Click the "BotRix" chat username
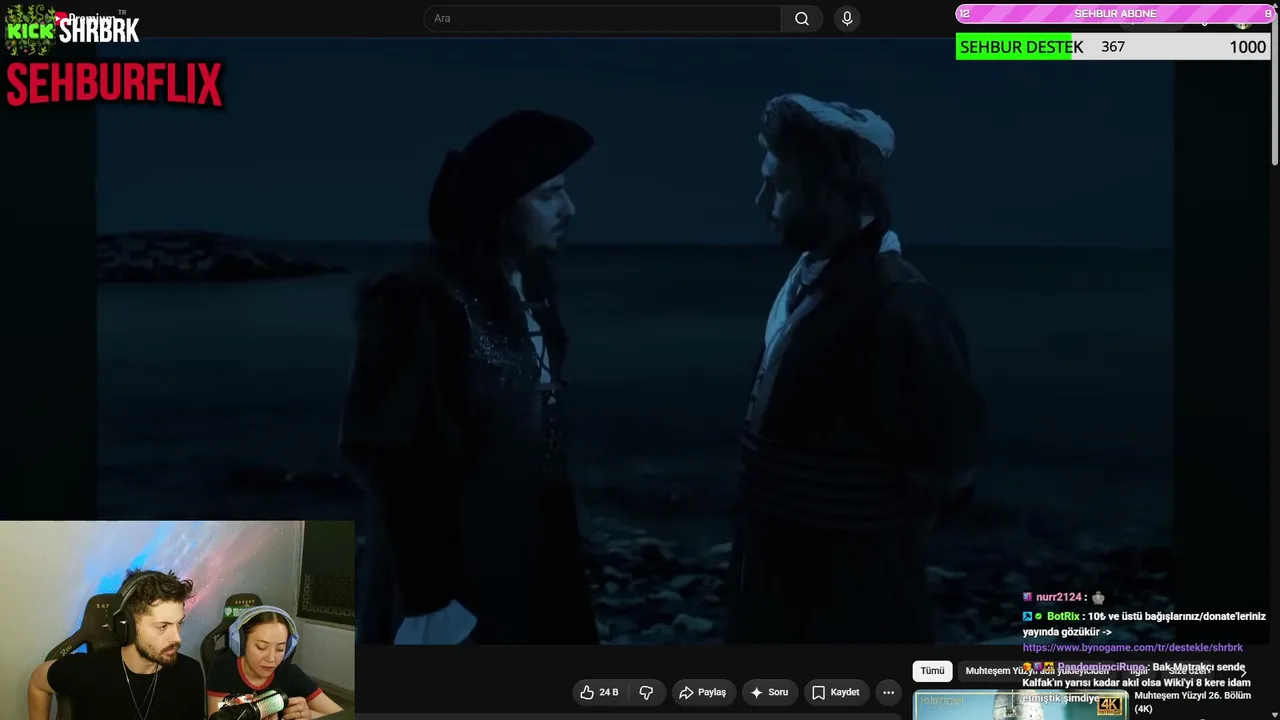The image size is (1280, 720). (x=1063, y=616)
